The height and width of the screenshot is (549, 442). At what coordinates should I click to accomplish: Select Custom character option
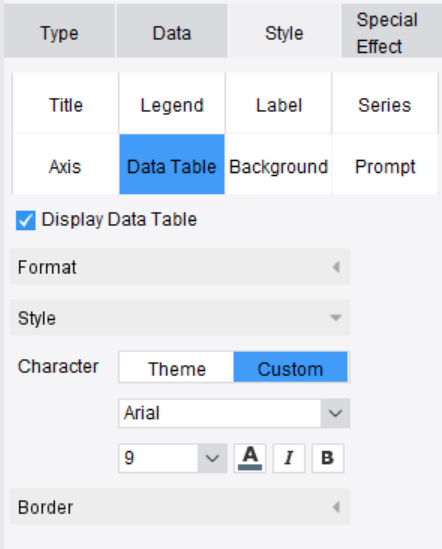point(290,367)
